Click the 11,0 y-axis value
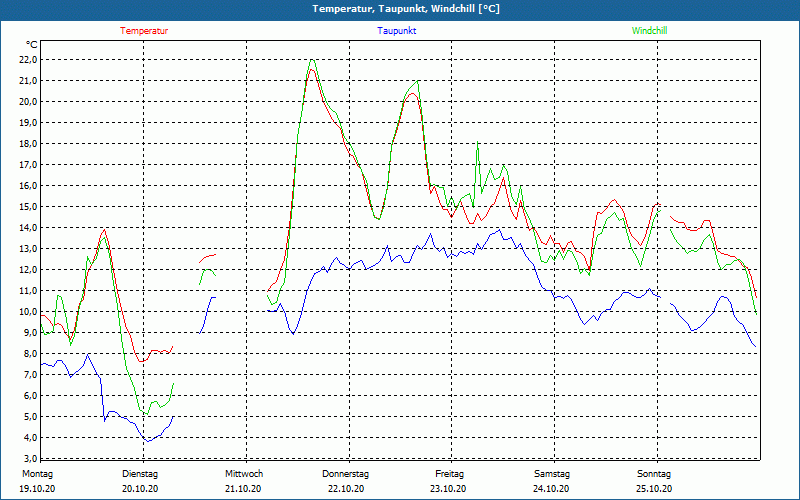Viewport: 800px width, 500px height. pos(29,291)
